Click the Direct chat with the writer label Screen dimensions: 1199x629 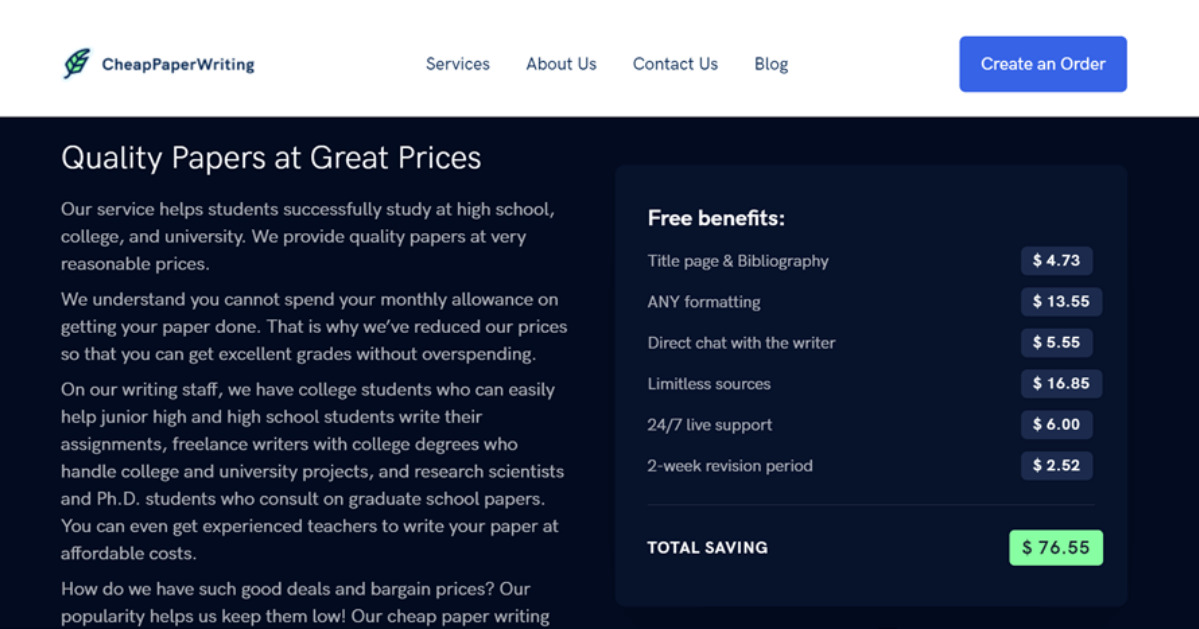[741, 343]
